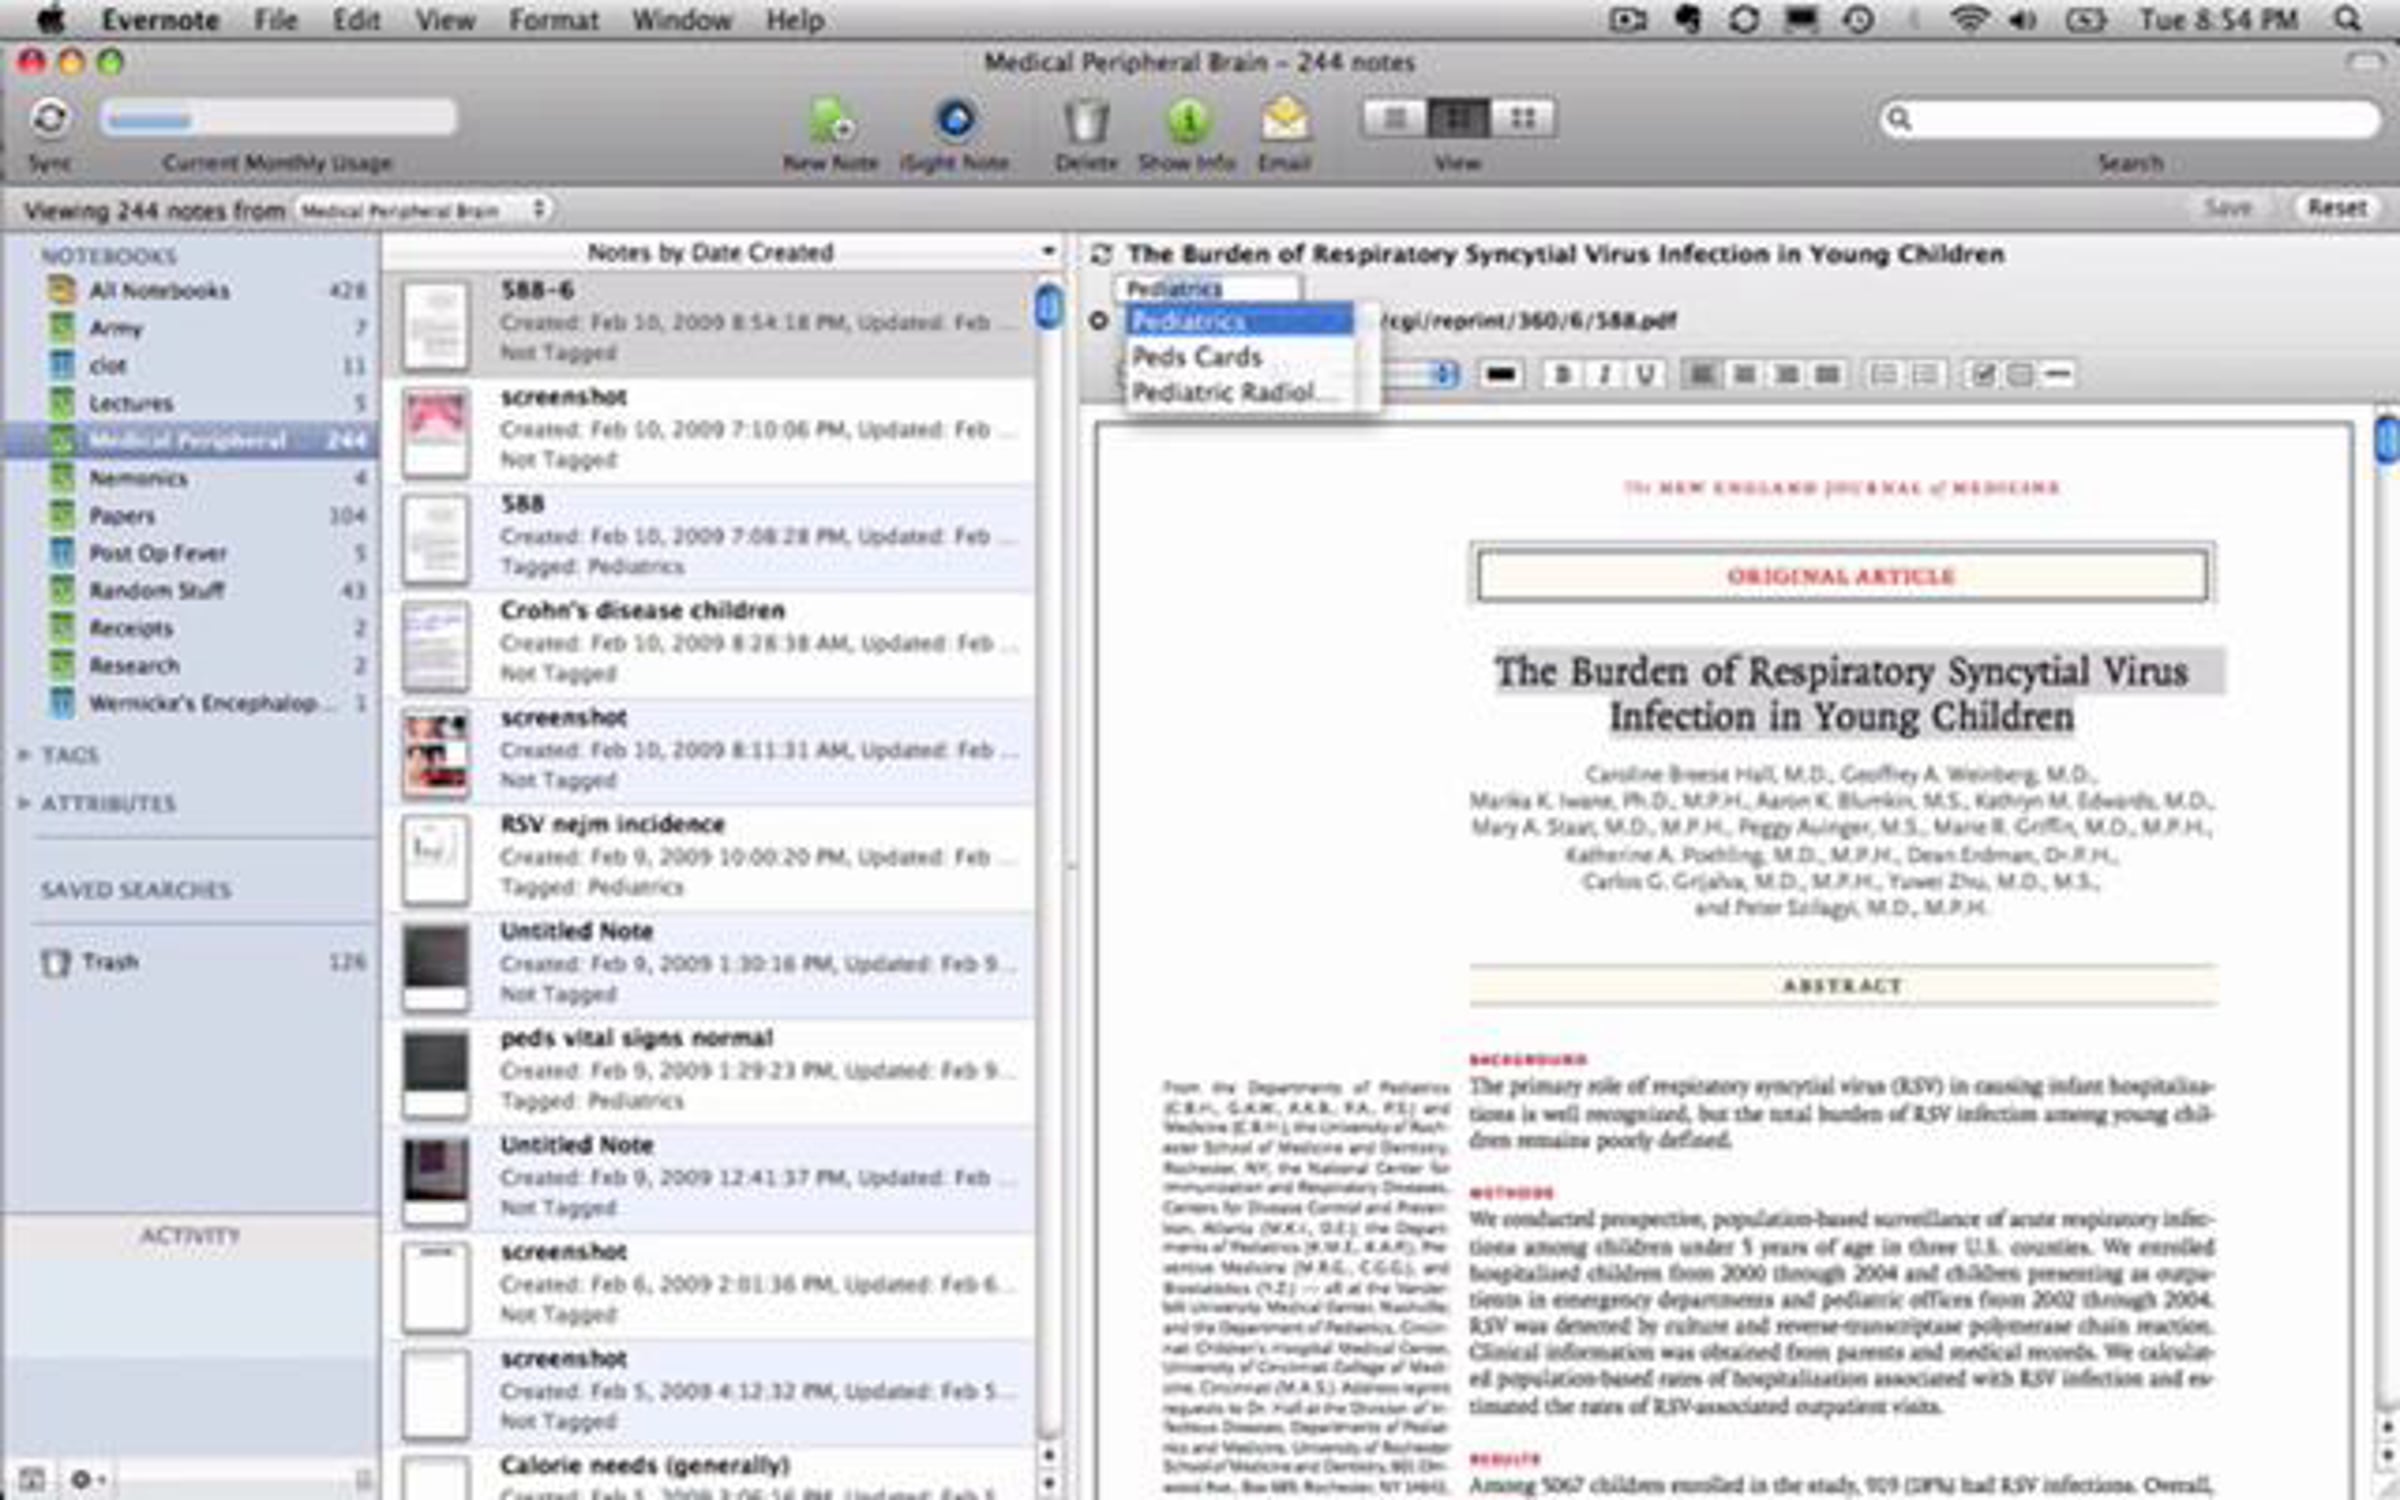2400x1500 pixels.
Task: Open the View menu
Action: (x=445, y=20)
